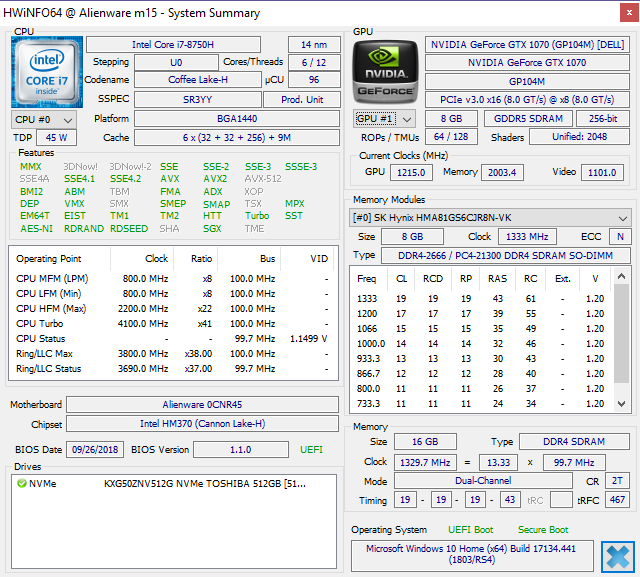The height and width of the screenshot is (577, 640).
Task: Click the CPU HFM (Max) row
Action: click(173, 308)
